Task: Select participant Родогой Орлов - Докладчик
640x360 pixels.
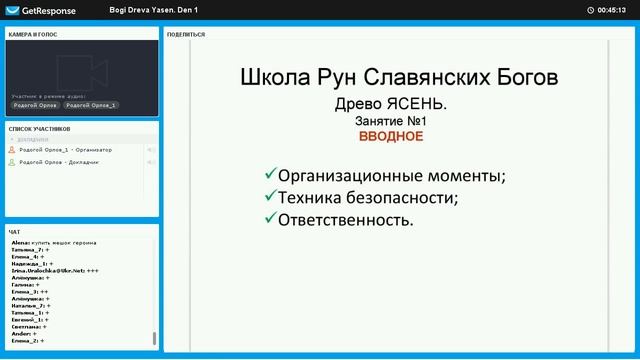Action: [x=59, y=162]
